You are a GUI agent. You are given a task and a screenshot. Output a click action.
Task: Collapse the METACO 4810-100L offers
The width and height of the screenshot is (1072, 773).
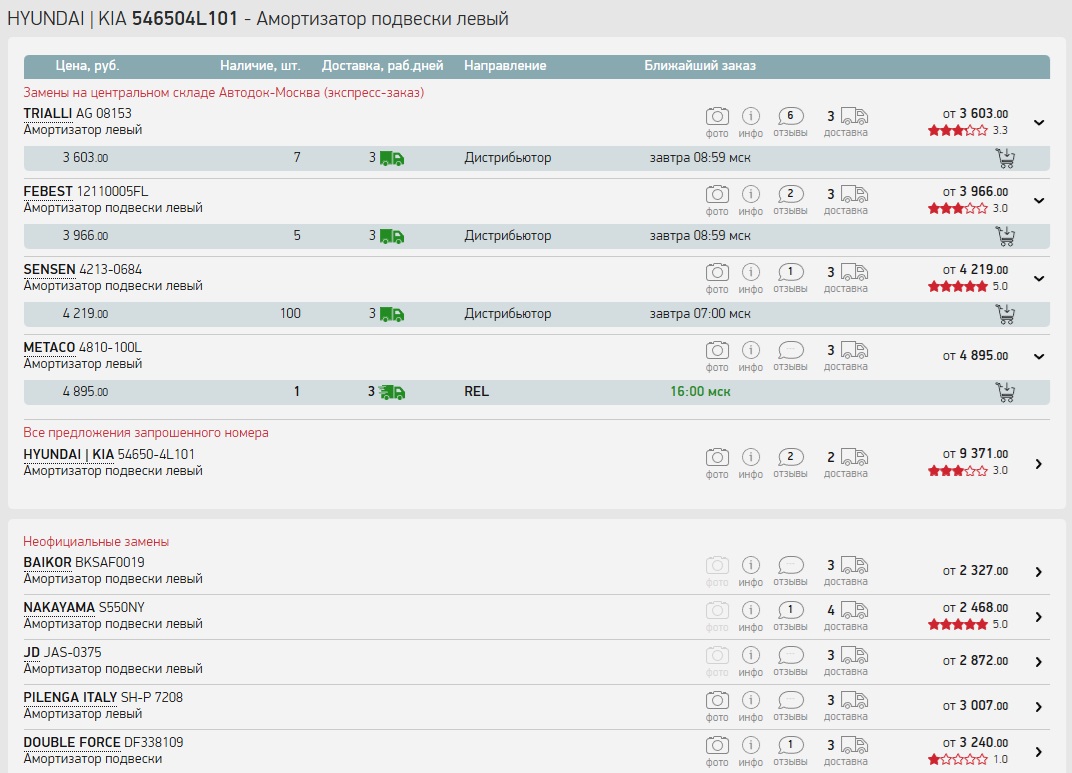1039,357
